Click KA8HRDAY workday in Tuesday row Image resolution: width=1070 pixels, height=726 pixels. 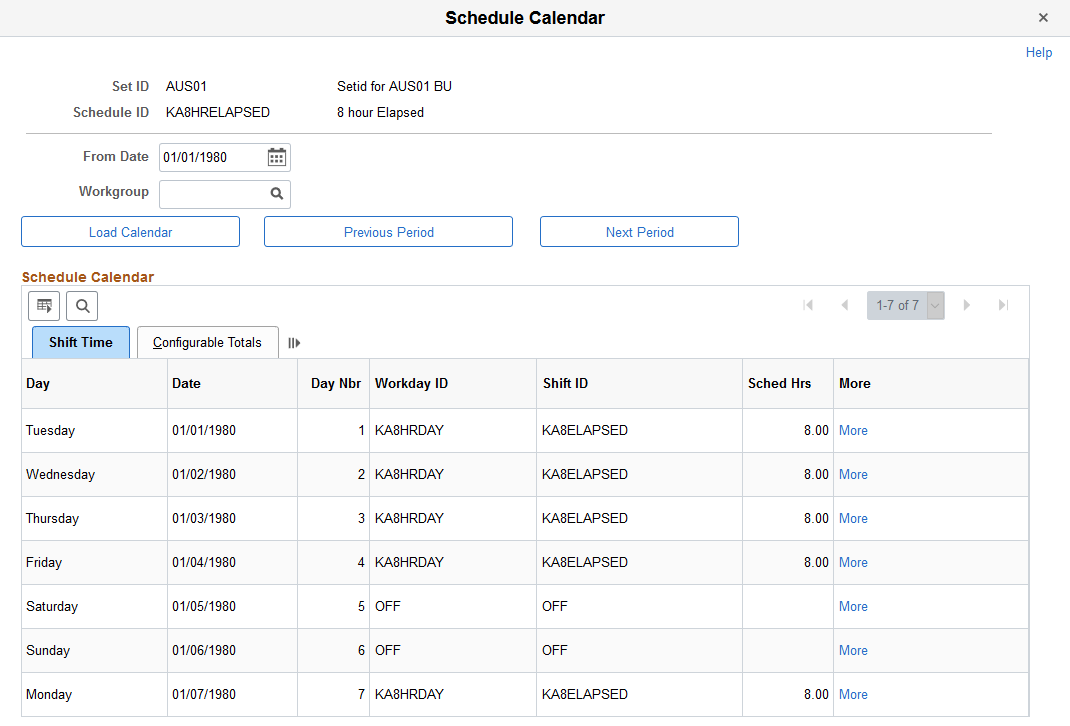coord(409,431)
